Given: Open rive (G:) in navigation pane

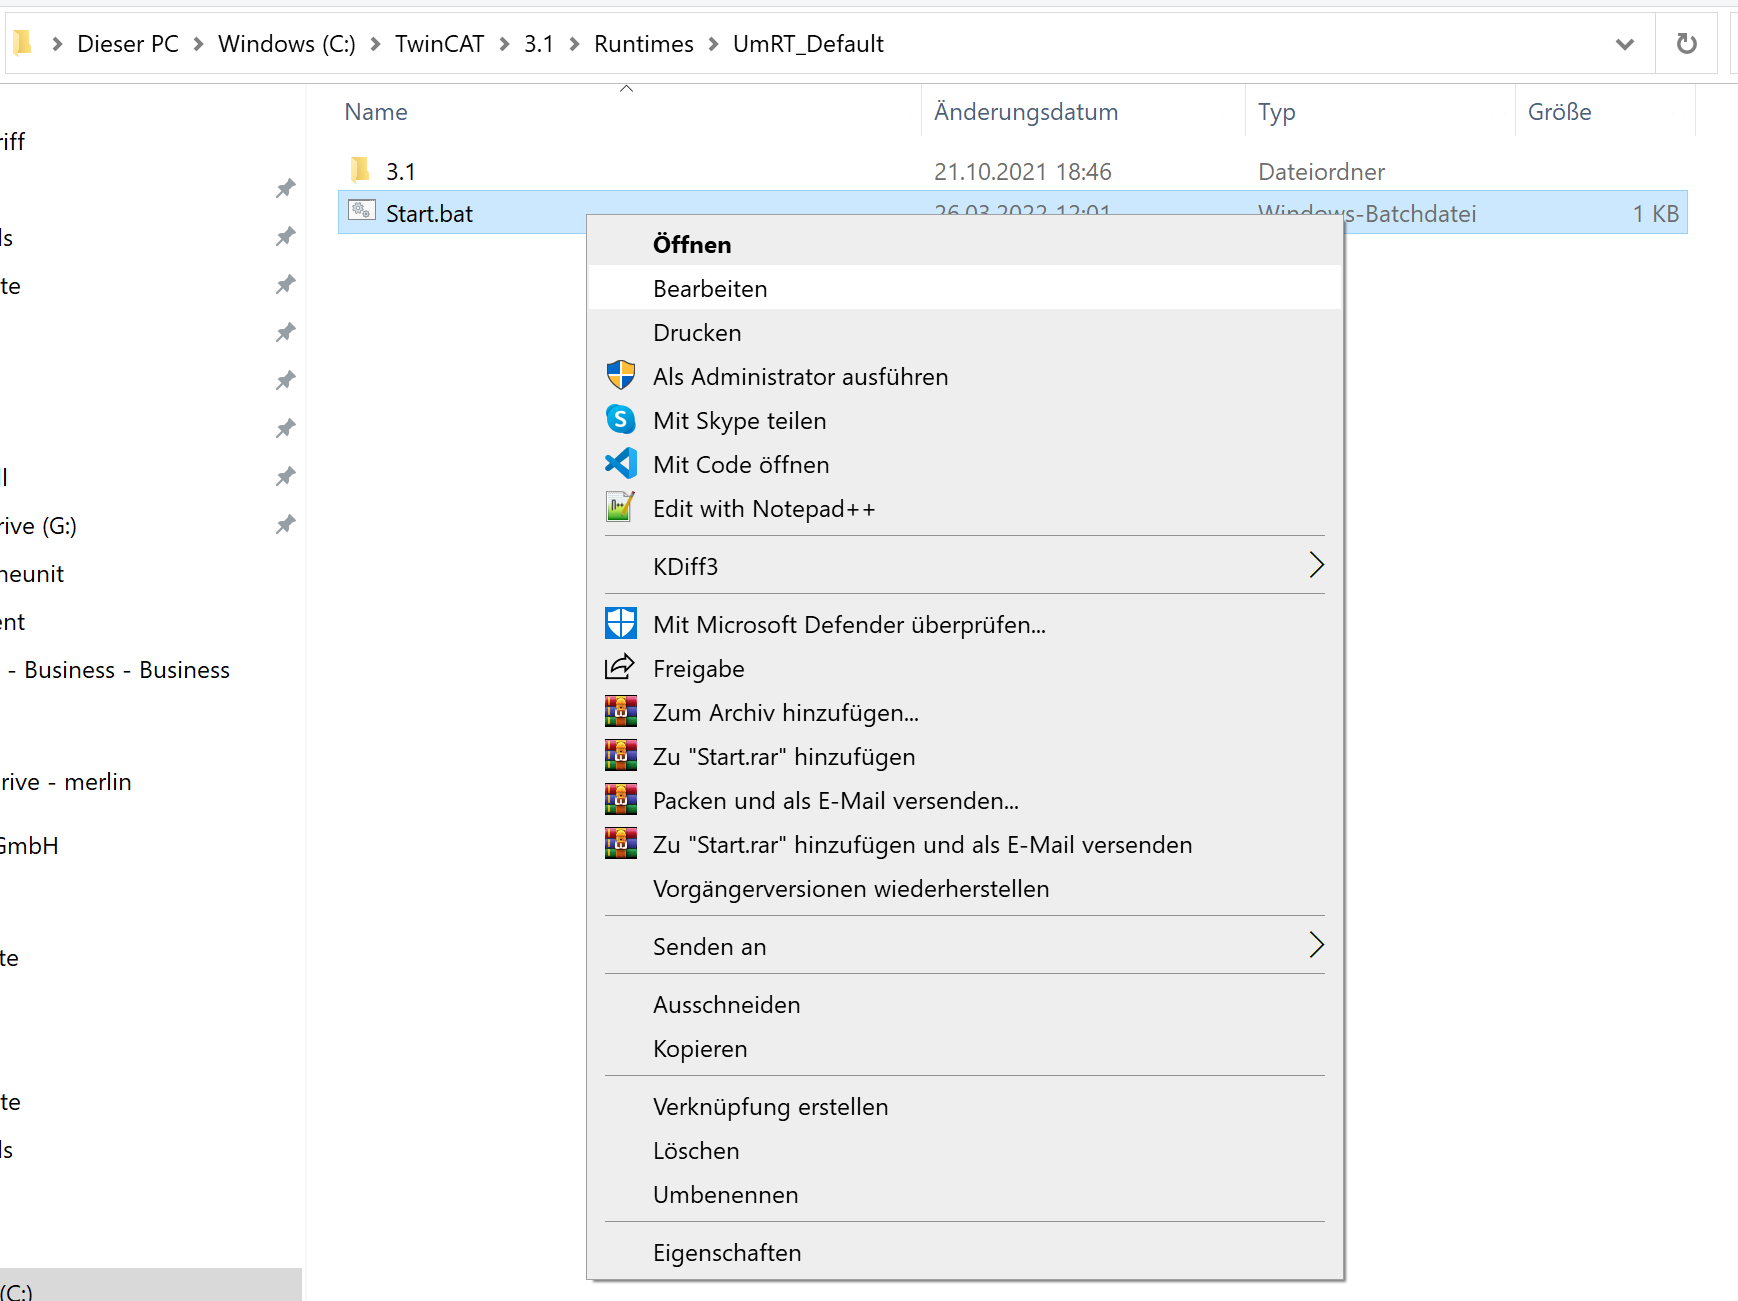Looking at the screenshot, I should coord(38,525).
